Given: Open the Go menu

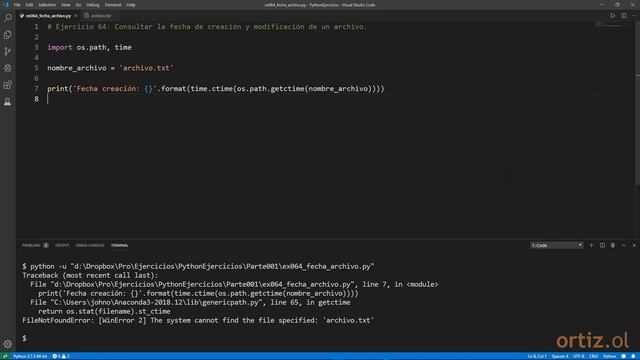Looking at the screenshot, I should coord(78,5).
